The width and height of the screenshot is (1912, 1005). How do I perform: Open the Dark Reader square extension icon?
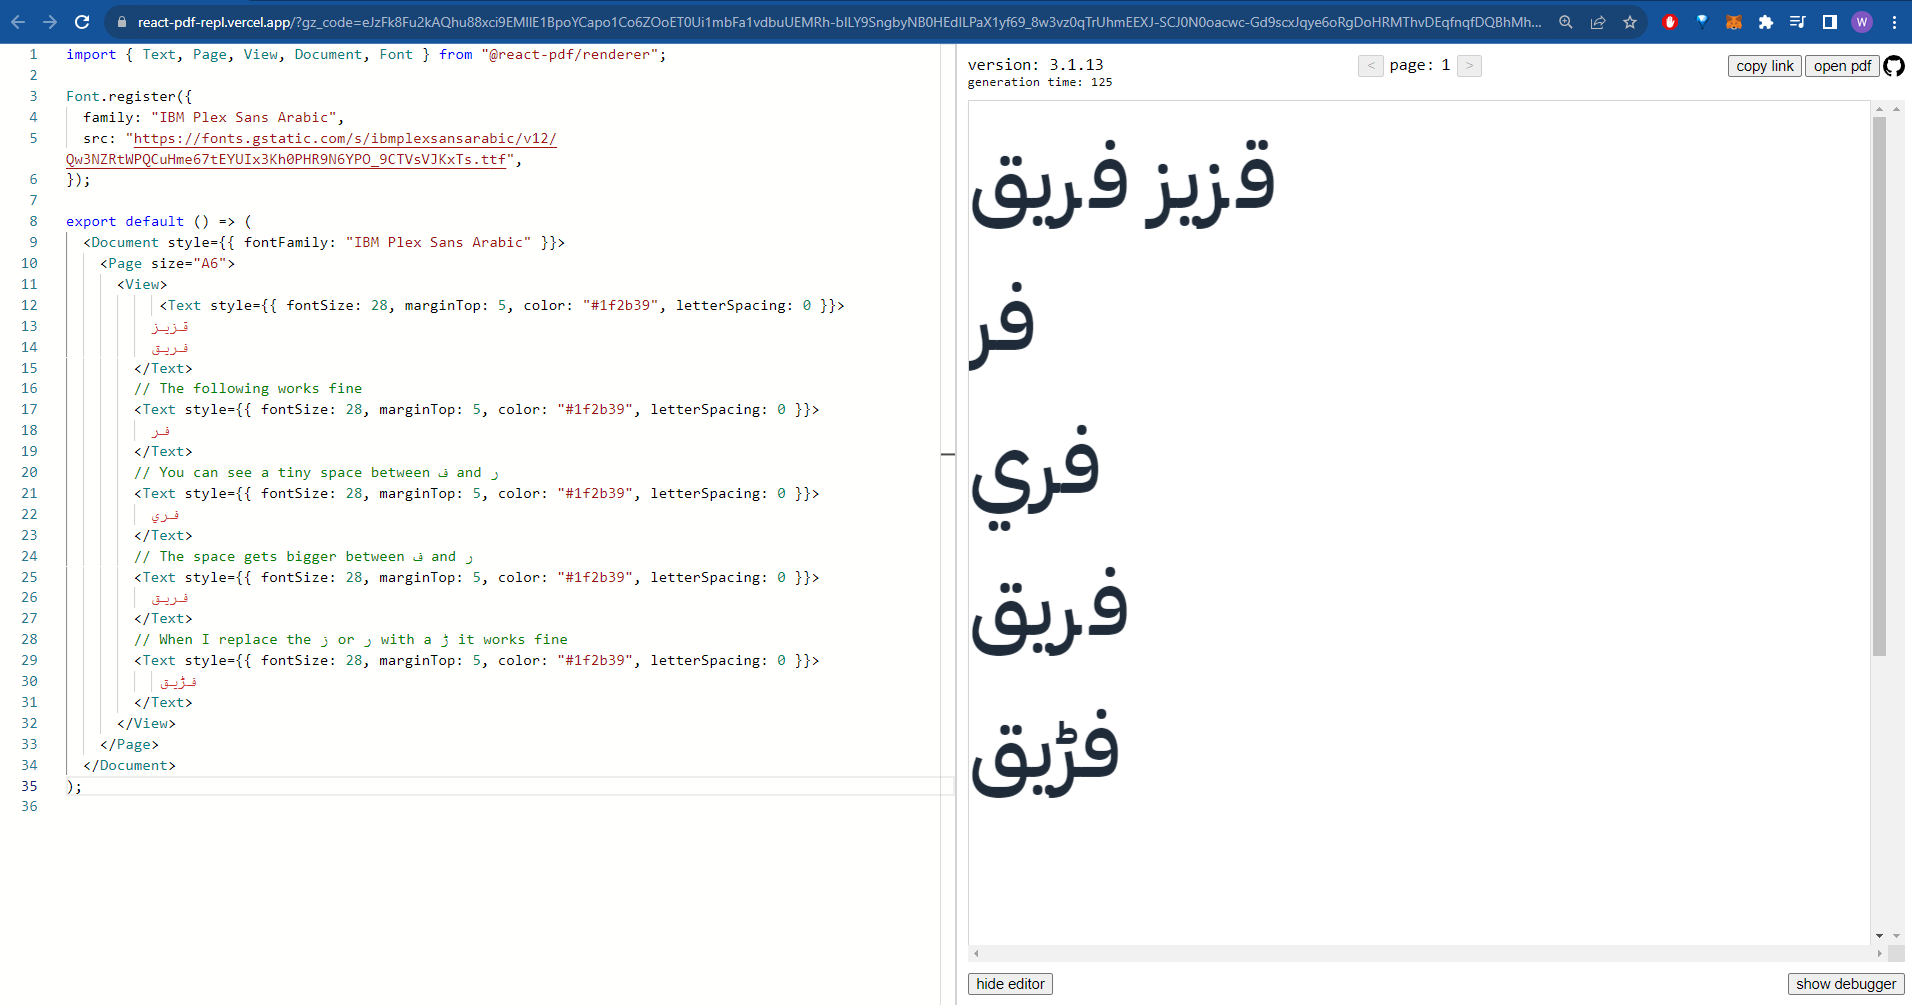click(1829, 21)
